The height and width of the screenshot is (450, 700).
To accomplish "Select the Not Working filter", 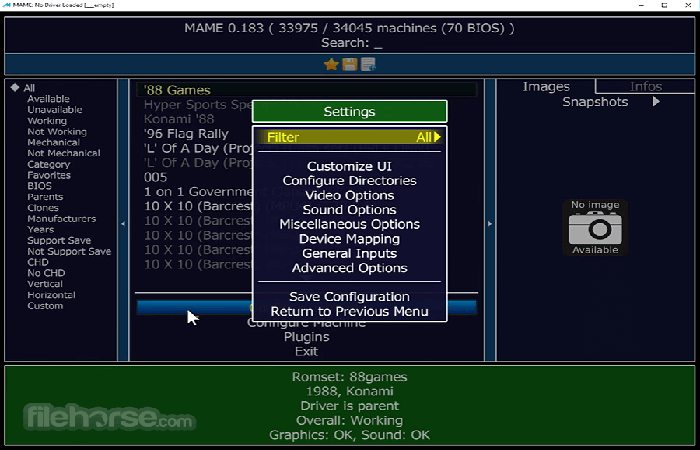I will coord(57,132).
